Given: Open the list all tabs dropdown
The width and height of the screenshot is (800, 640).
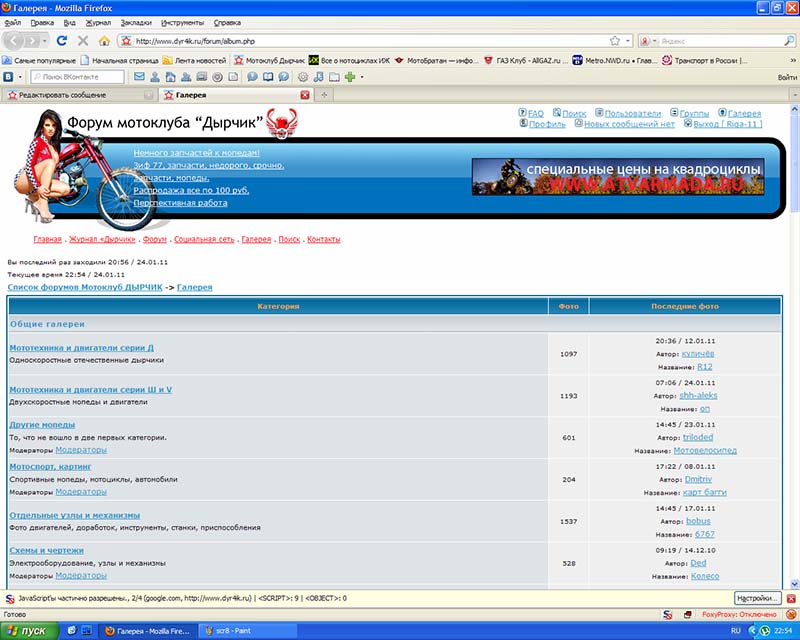Looking at the screenshot, I should click(x=795, y=95).
